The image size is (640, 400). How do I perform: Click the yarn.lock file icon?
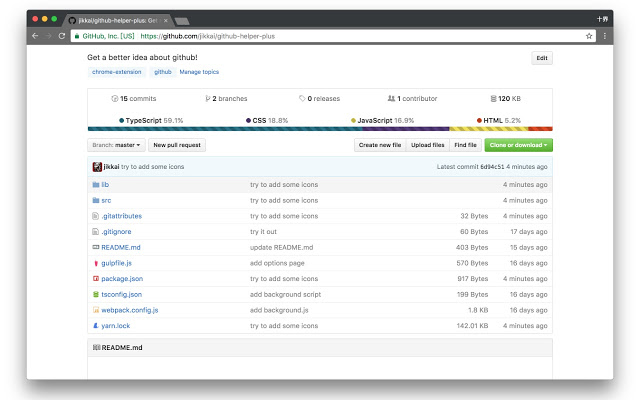coord(96,326)
